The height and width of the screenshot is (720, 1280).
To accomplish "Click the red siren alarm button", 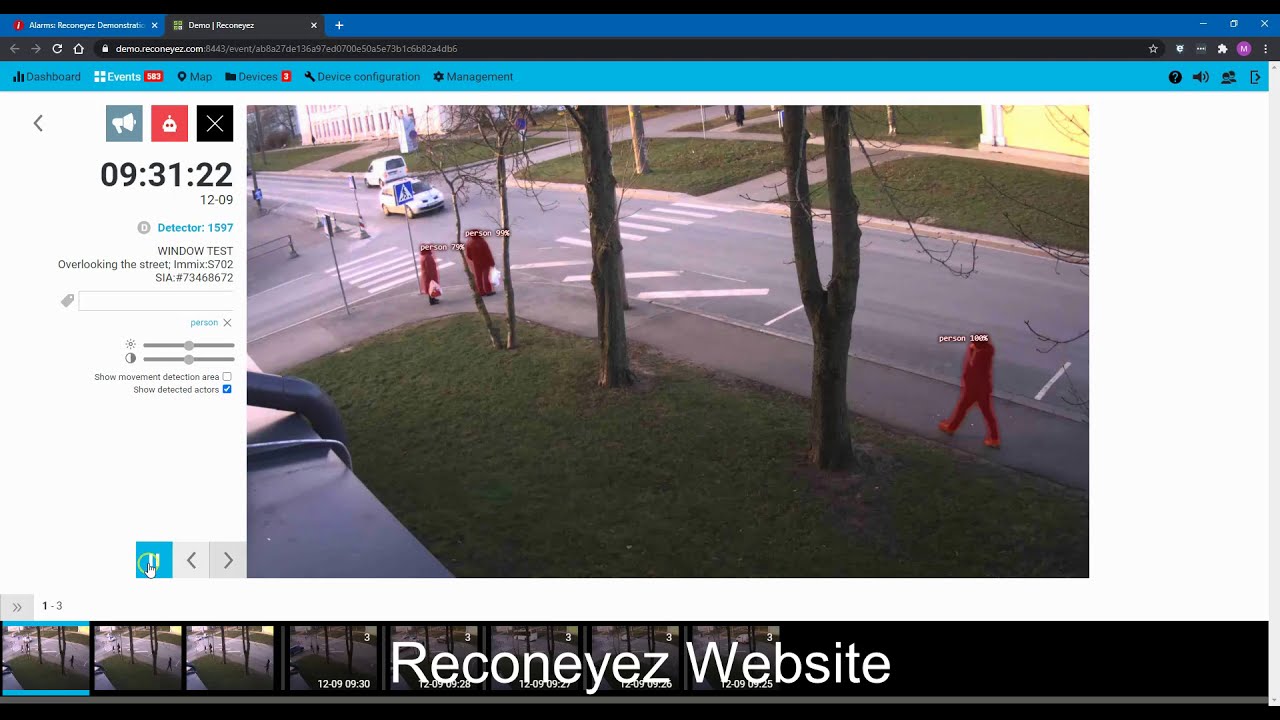I will point(169,123).
